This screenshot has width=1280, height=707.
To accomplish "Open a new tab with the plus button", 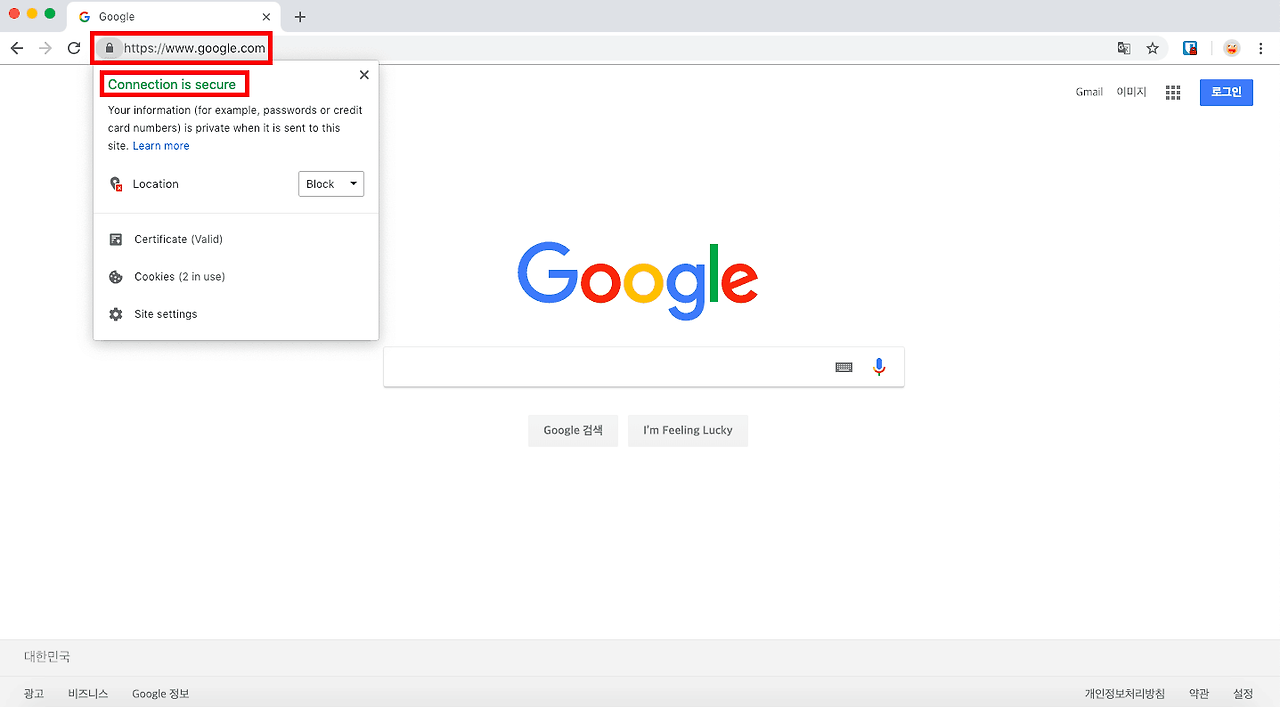I will (300, 16).
